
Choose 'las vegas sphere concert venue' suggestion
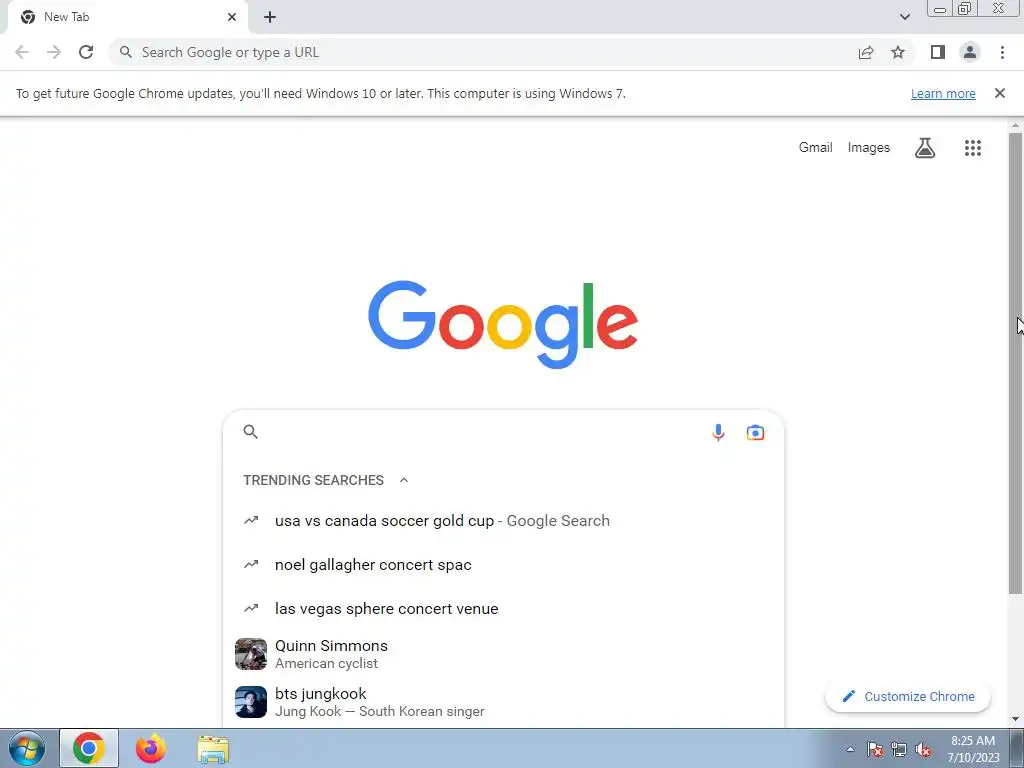[x=503, y=609]
